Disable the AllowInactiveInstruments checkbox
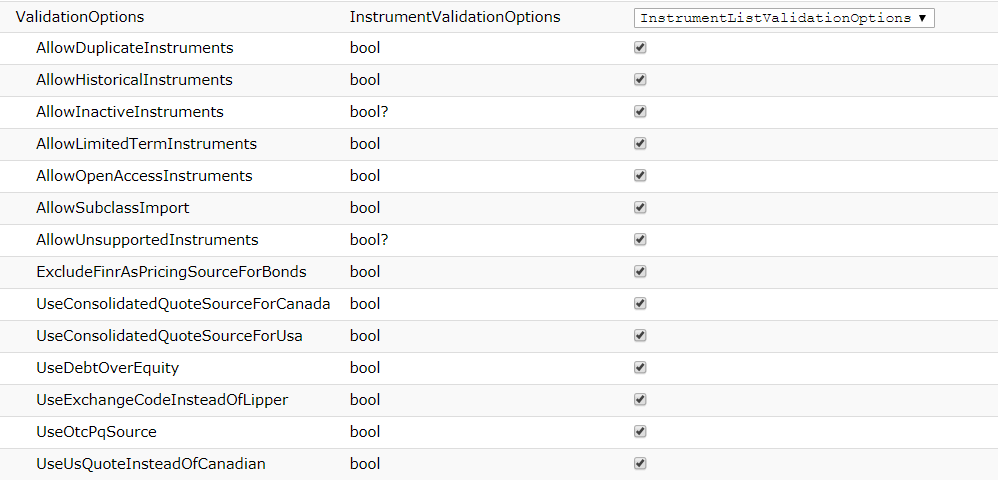This screenshot has width=998, height=490. pyautogui.click(x=640, y=111)
